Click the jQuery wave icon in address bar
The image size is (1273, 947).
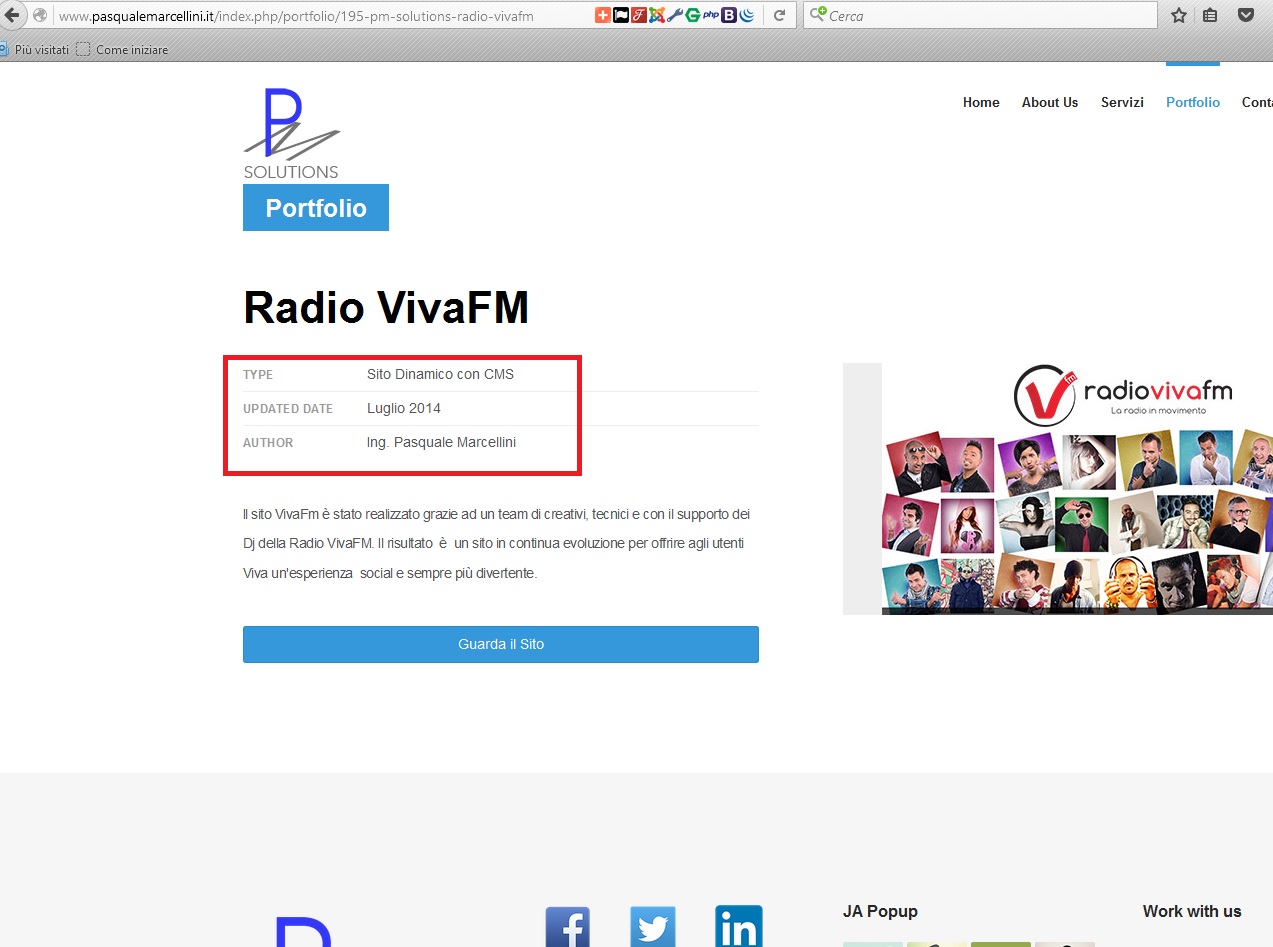point(747,15)
